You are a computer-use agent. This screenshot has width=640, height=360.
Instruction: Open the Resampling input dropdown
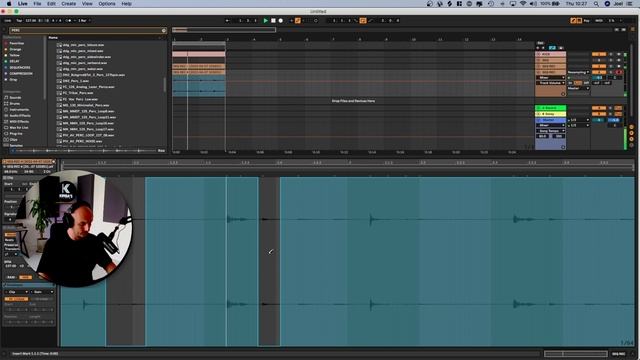[578, 72]
